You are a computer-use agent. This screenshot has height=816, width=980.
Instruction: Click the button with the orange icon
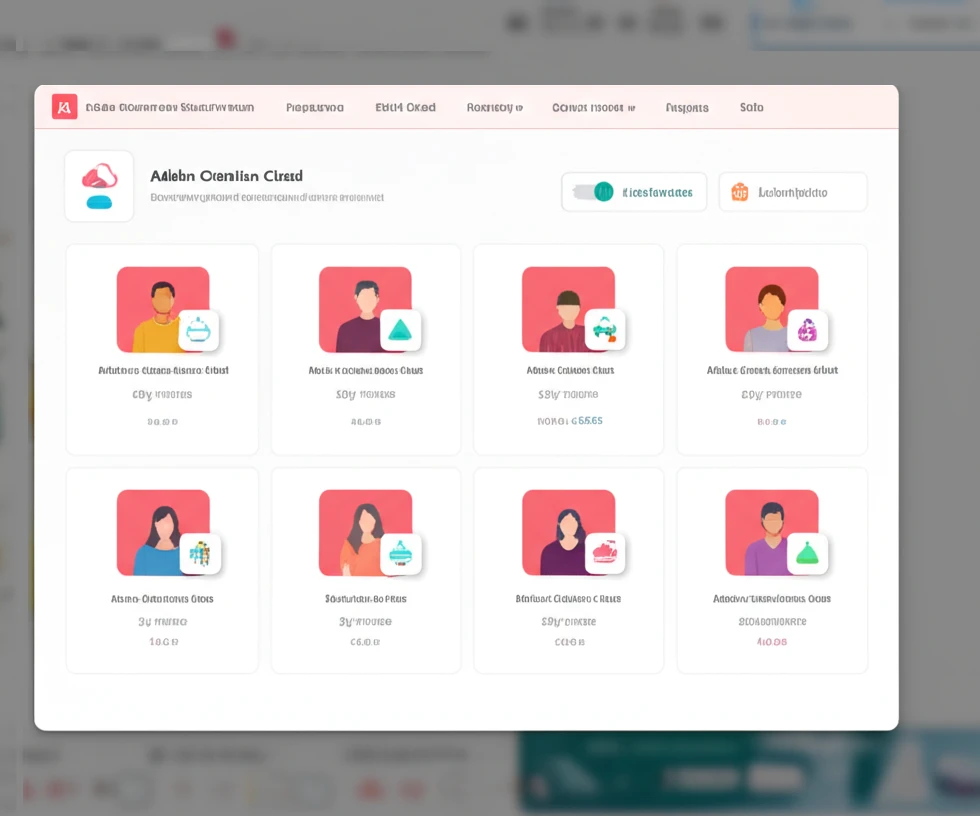point(792,192)
